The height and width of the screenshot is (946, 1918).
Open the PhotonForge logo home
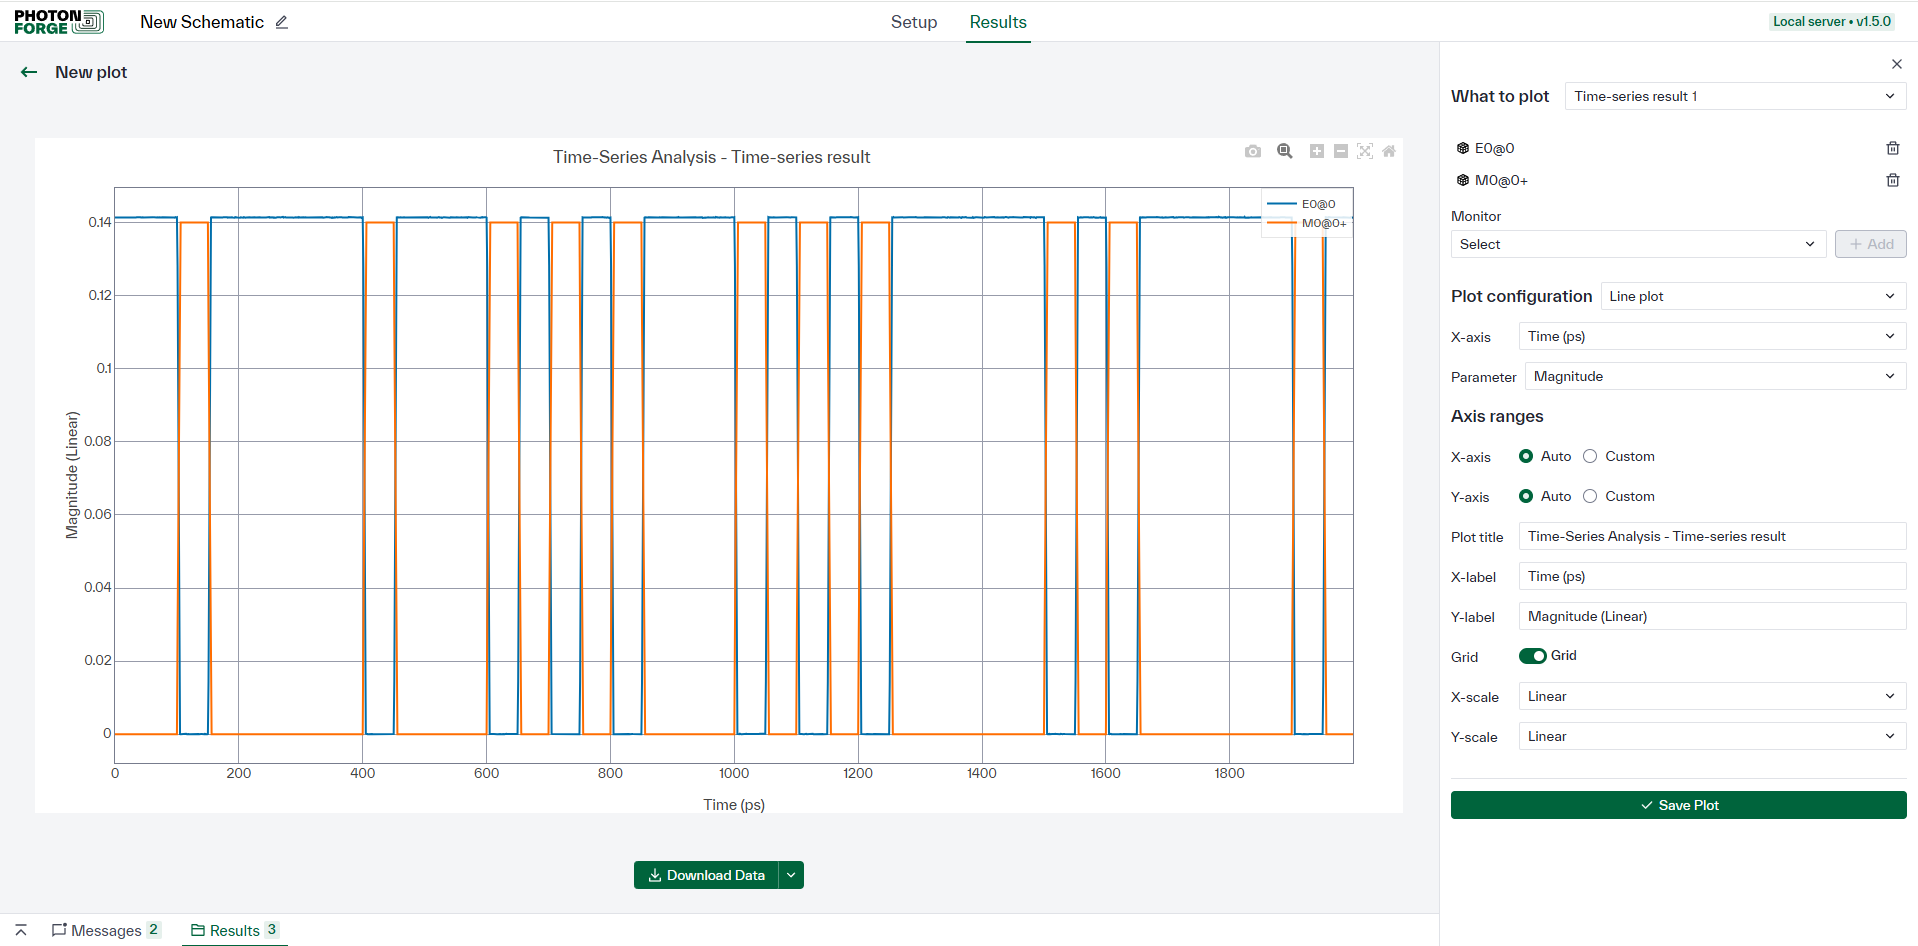(59, 22)
